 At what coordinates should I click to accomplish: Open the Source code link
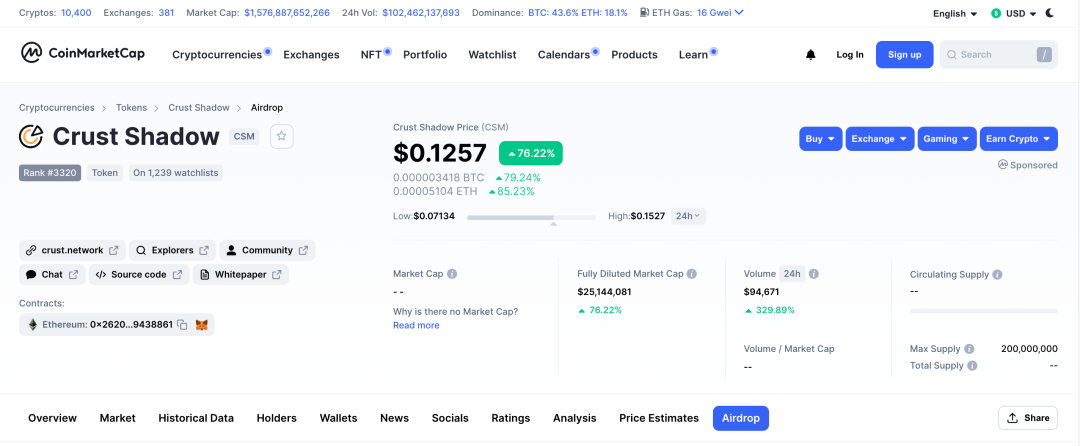(139, 275)
